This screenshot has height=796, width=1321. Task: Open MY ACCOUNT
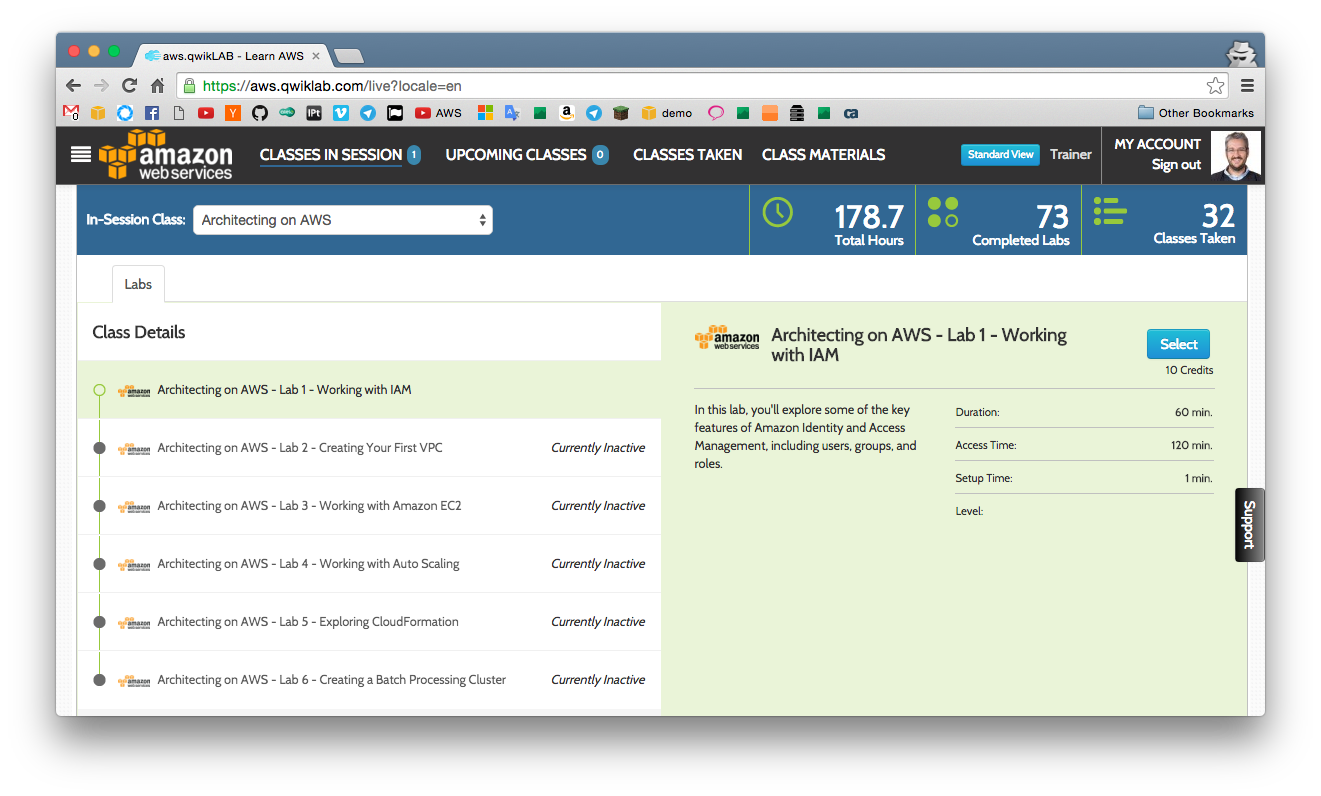point(1157,144)
